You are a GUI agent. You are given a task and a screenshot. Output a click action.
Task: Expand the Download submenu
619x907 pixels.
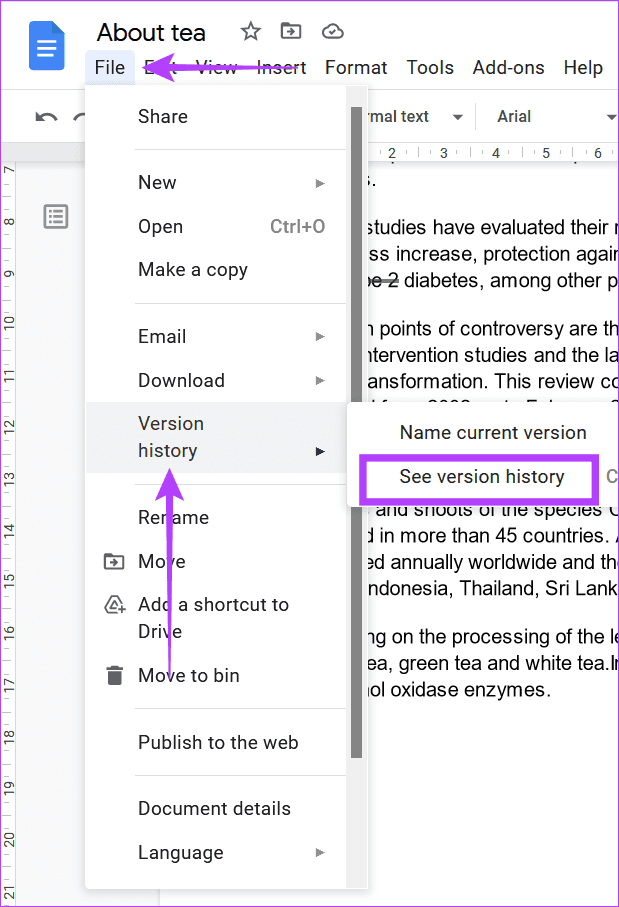pyautogui.click(x=320, y=380)
